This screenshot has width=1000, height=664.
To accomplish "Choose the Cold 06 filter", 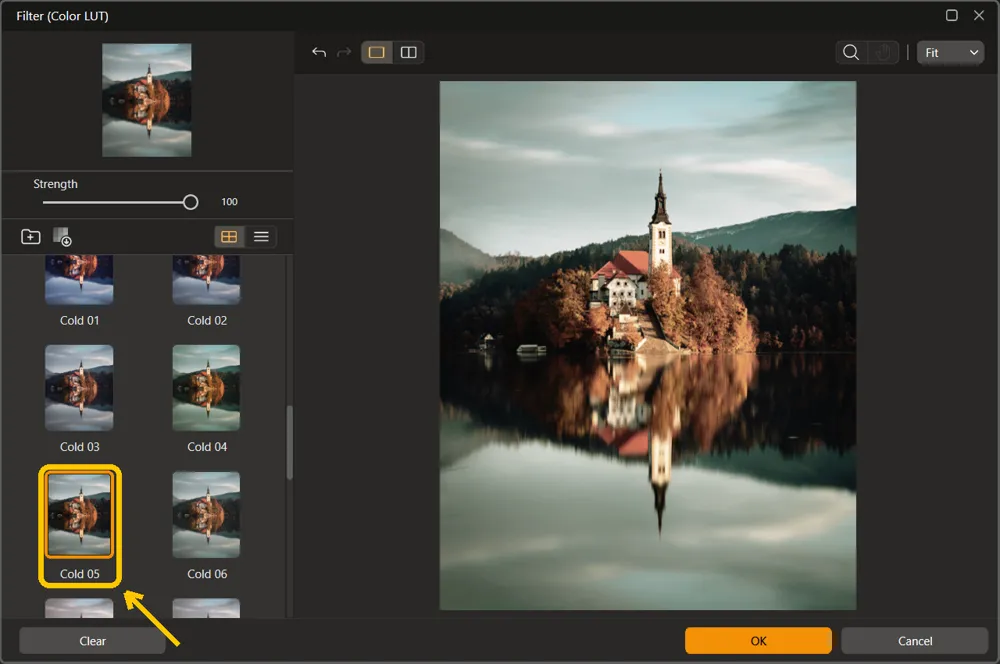I will pos(206,515).
